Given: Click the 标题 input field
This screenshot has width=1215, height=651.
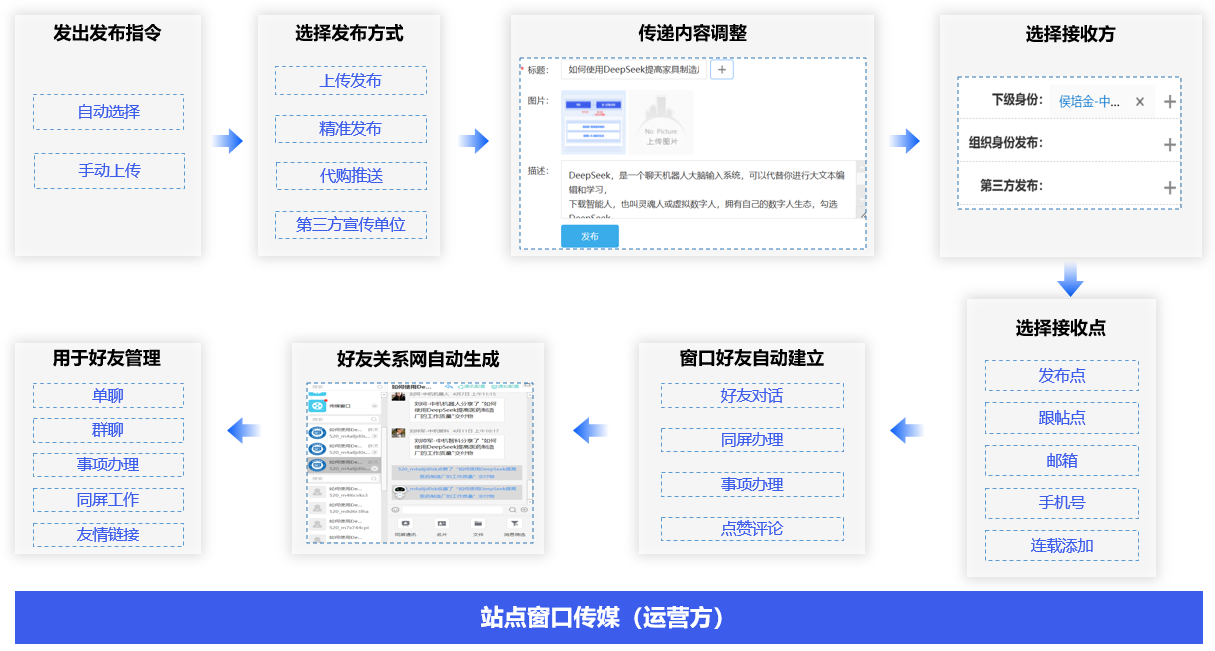Looking at the screenshot, I should (x=632, y=69).
